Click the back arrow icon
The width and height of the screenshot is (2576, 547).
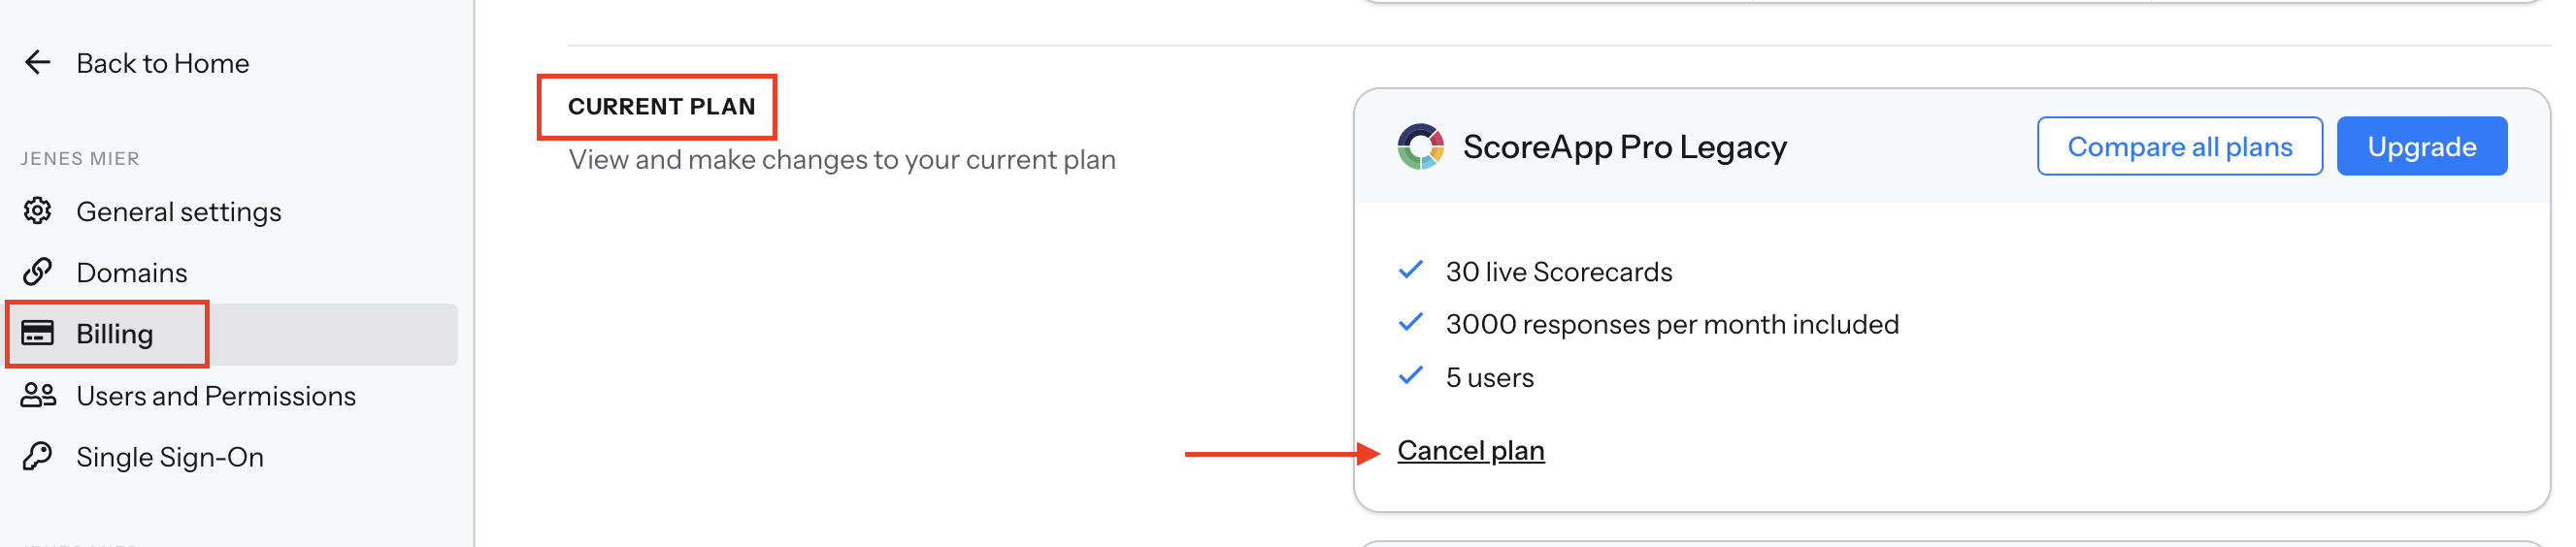click(37, 63)
